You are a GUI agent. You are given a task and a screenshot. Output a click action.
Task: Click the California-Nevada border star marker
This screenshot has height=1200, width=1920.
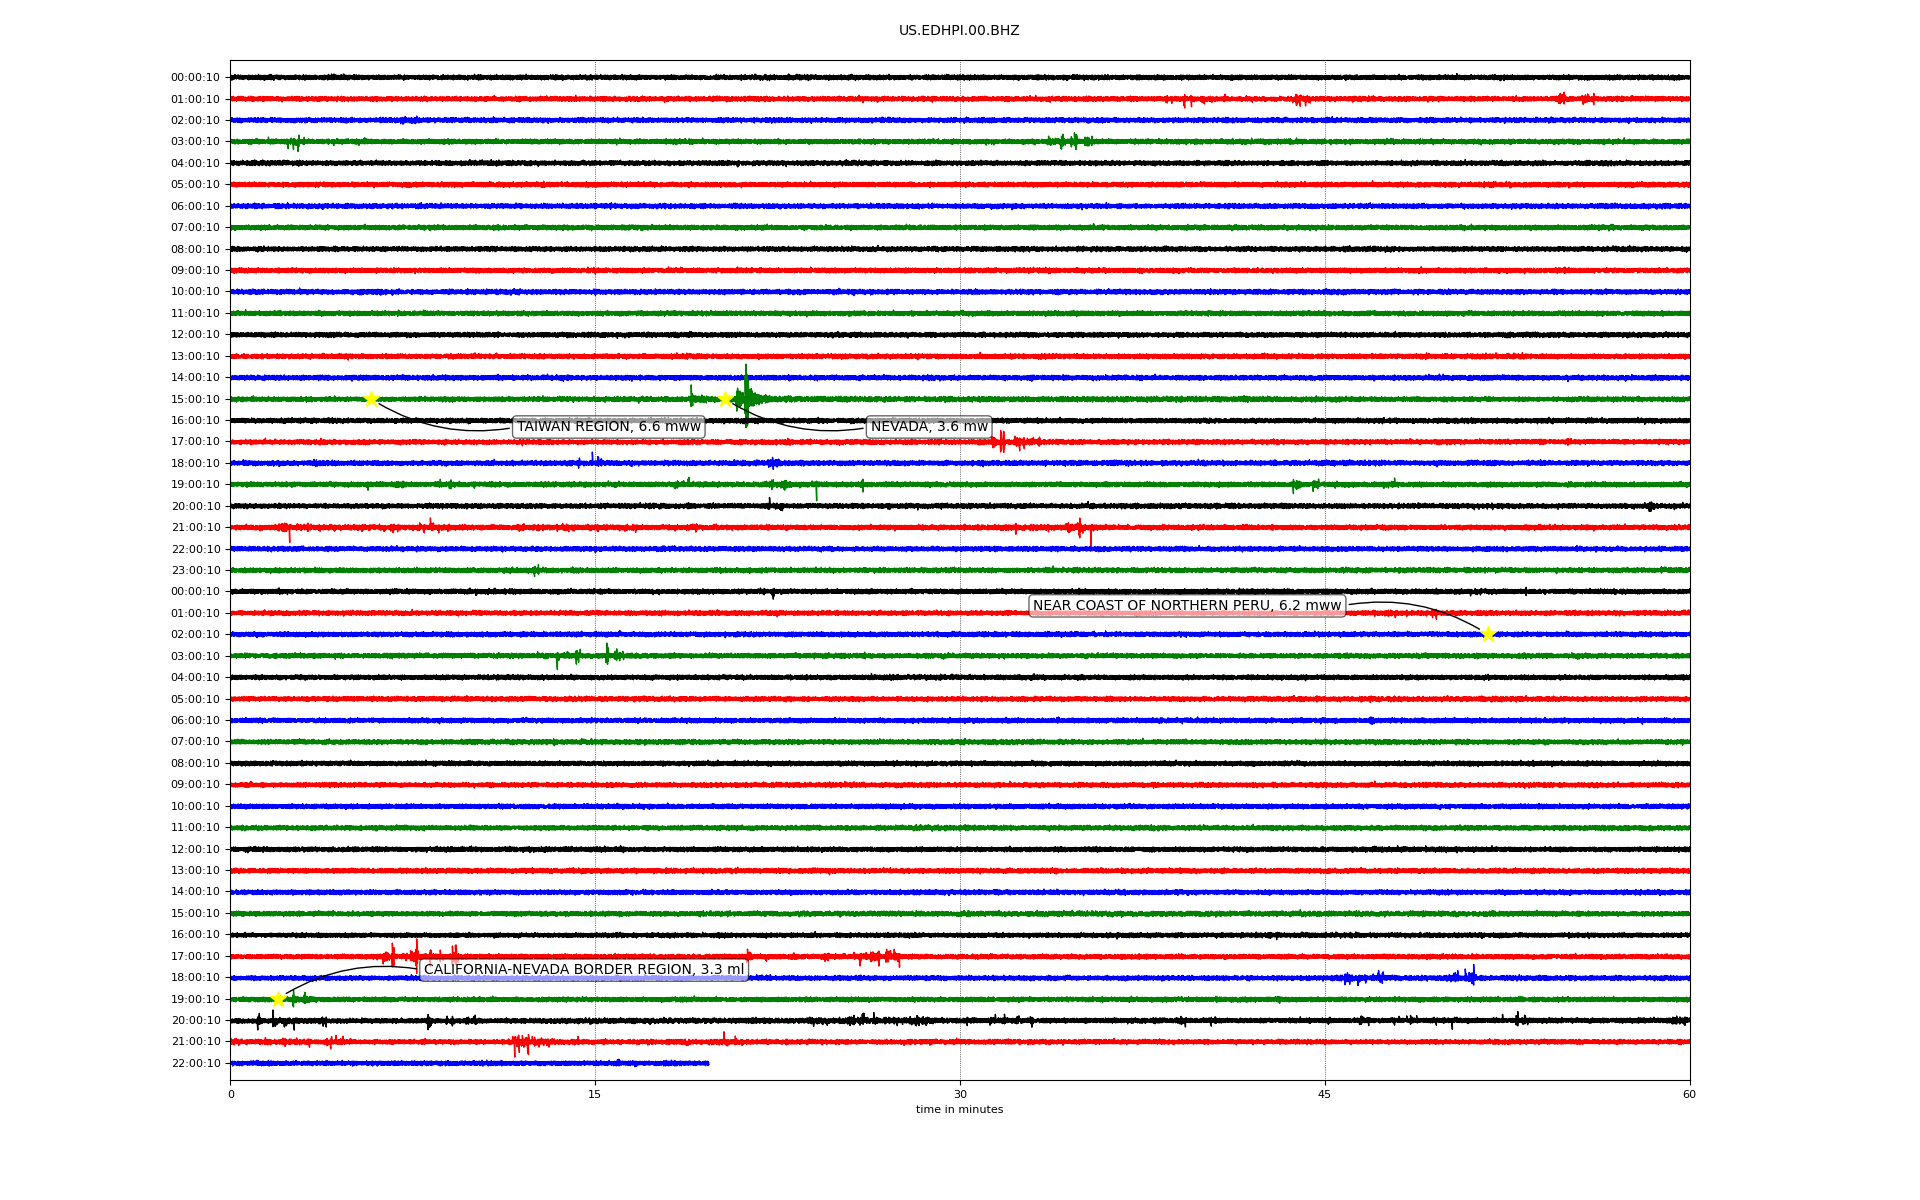(279, 999)
